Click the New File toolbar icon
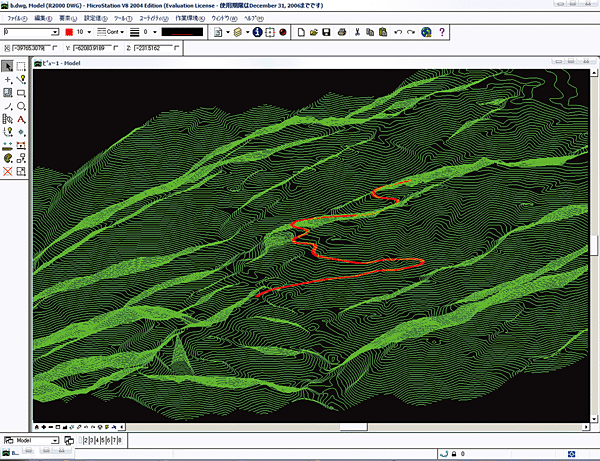Screen dimensions: 600x461 point(301,32)
